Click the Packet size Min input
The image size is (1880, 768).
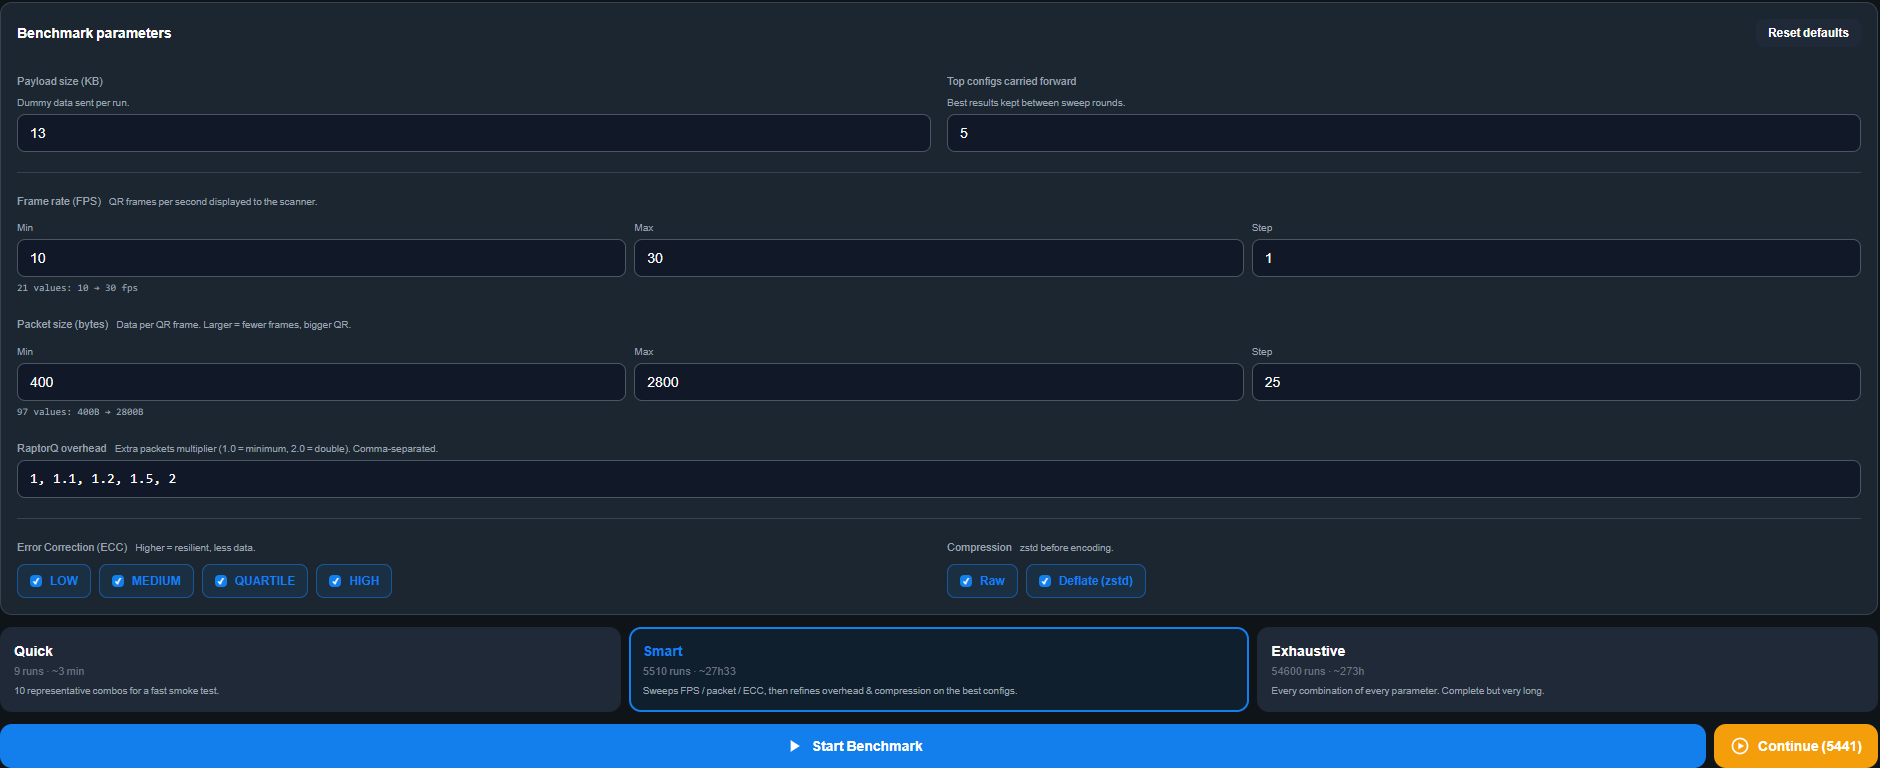(321, 382)
